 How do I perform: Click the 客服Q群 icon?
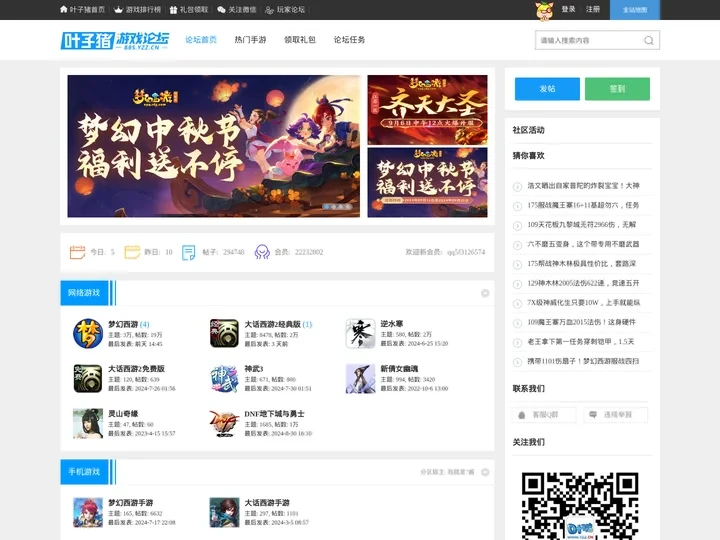pyautogui.click(x=522, y=415)
